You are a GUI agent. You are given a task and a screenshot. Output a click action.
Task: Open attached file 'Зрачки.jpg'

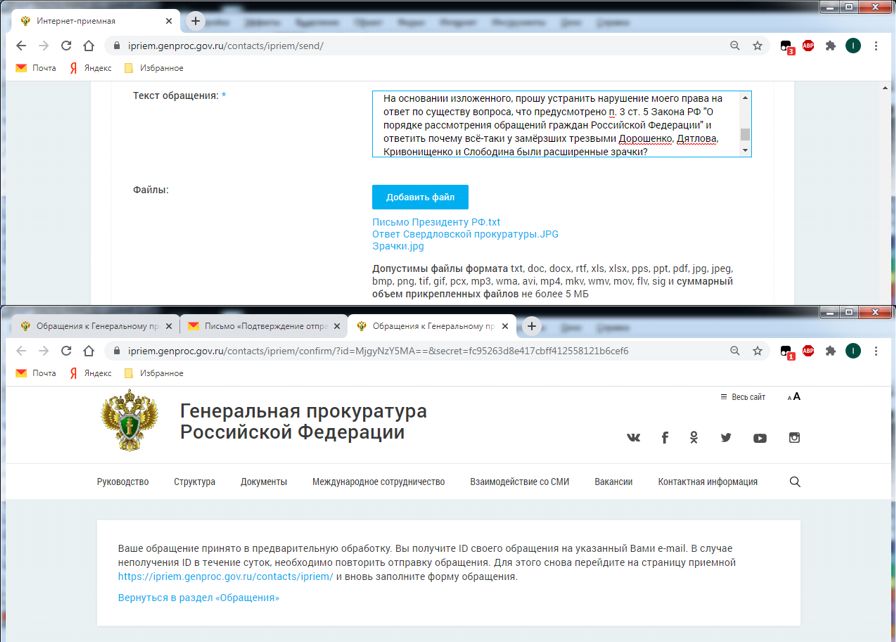pyautogui.click(x=398, y=246)
